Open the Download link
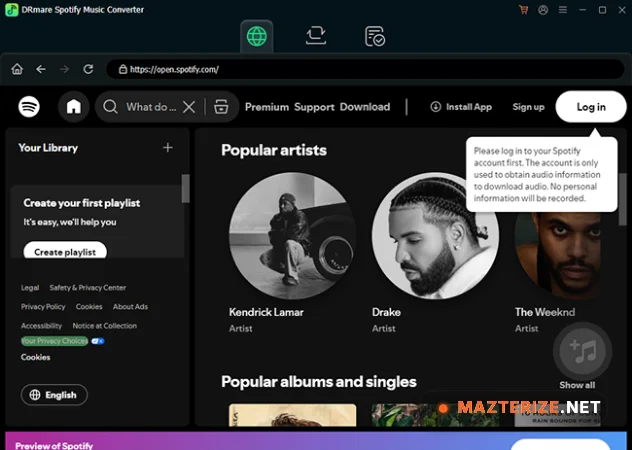This screenshot has height=450, width=632. (365, 107)
